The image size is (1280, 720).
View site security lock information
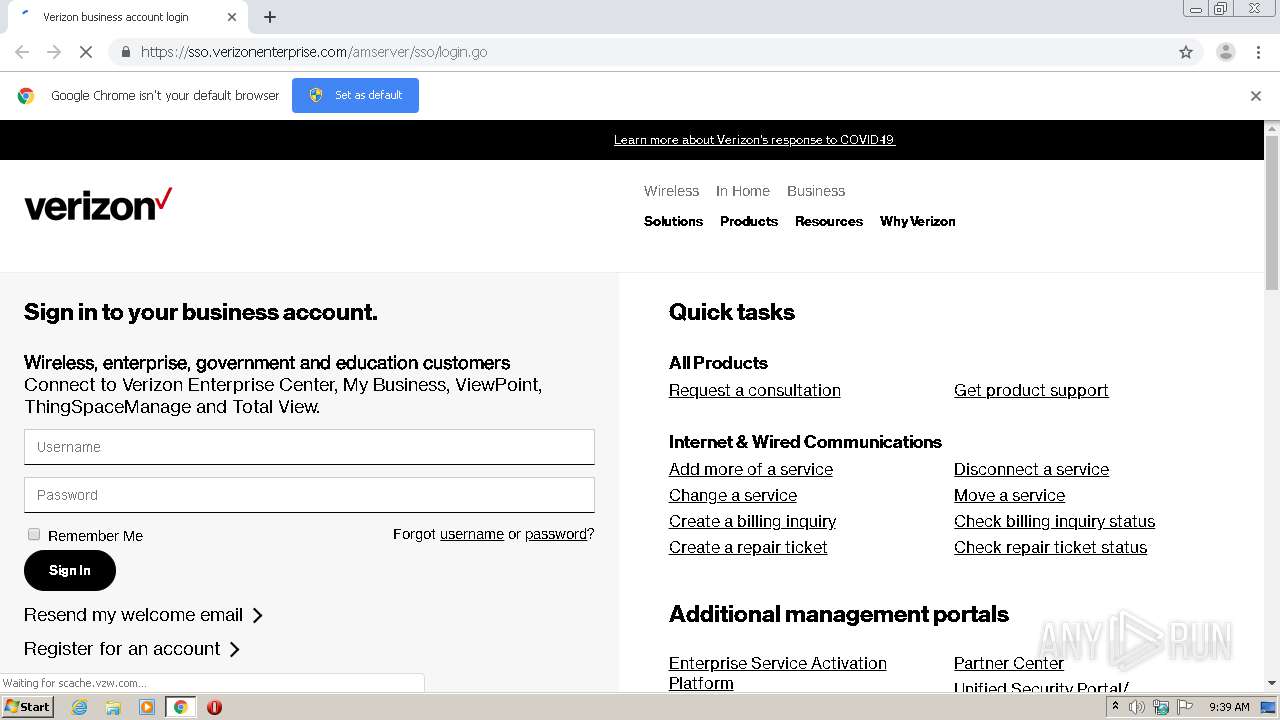[x=125, y=52]
